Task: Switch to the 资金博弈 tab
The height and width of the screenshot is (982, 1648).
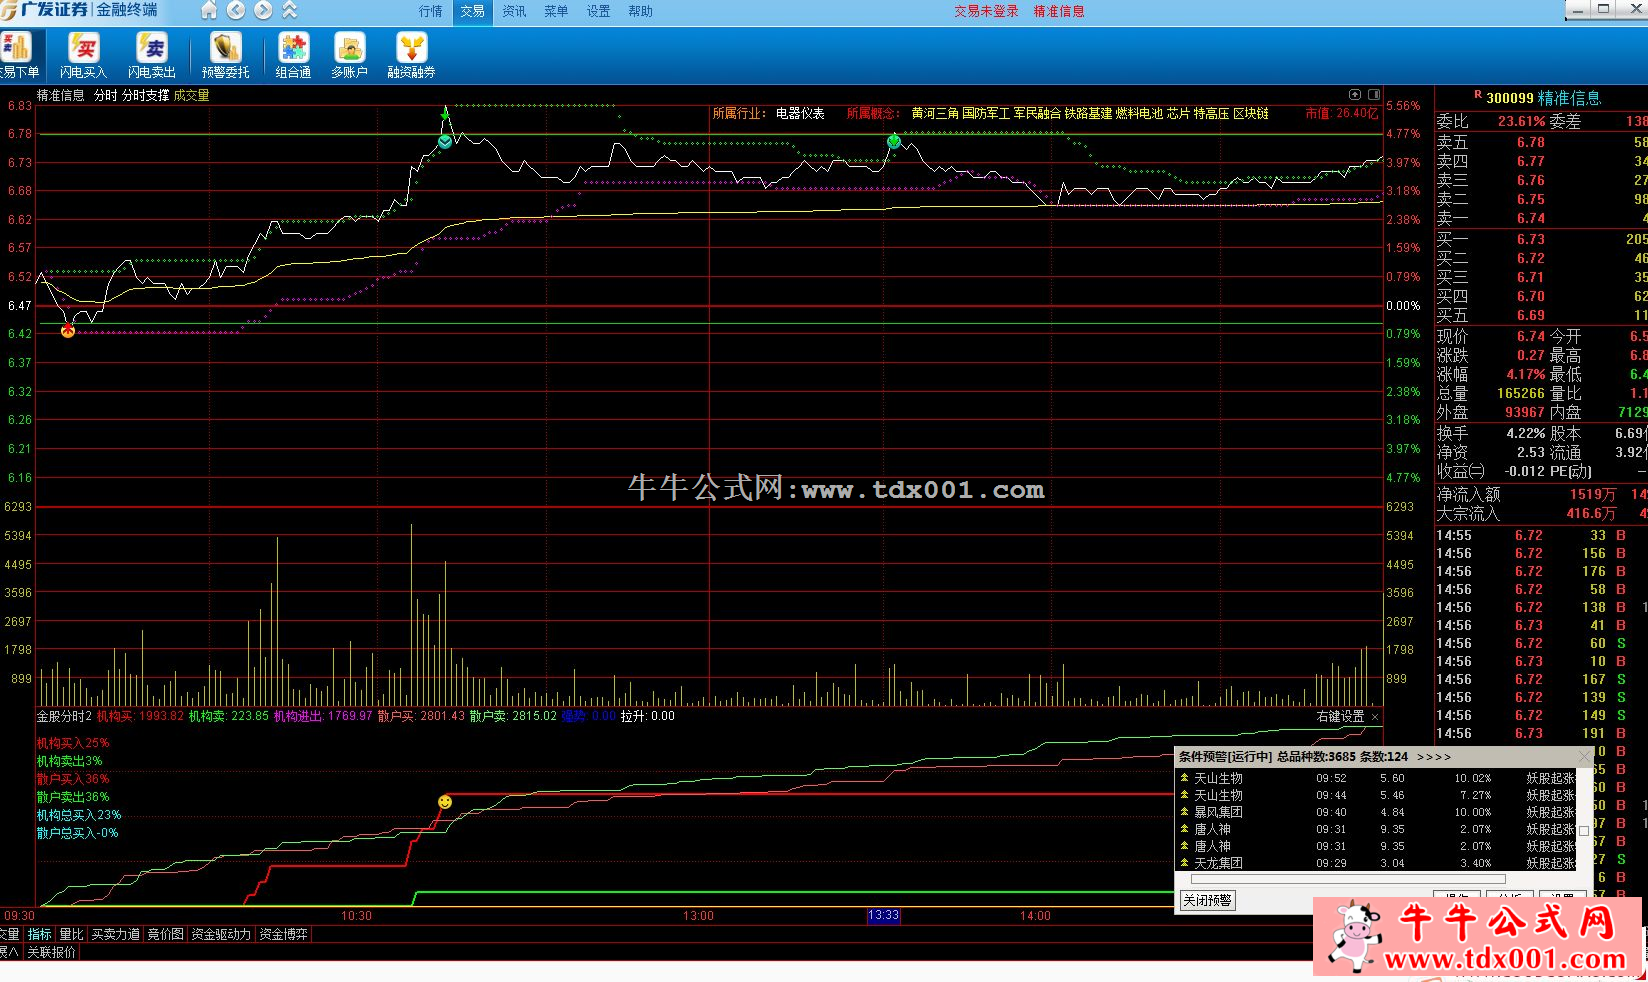Action: pyautogui.click(x=284, y=934)
